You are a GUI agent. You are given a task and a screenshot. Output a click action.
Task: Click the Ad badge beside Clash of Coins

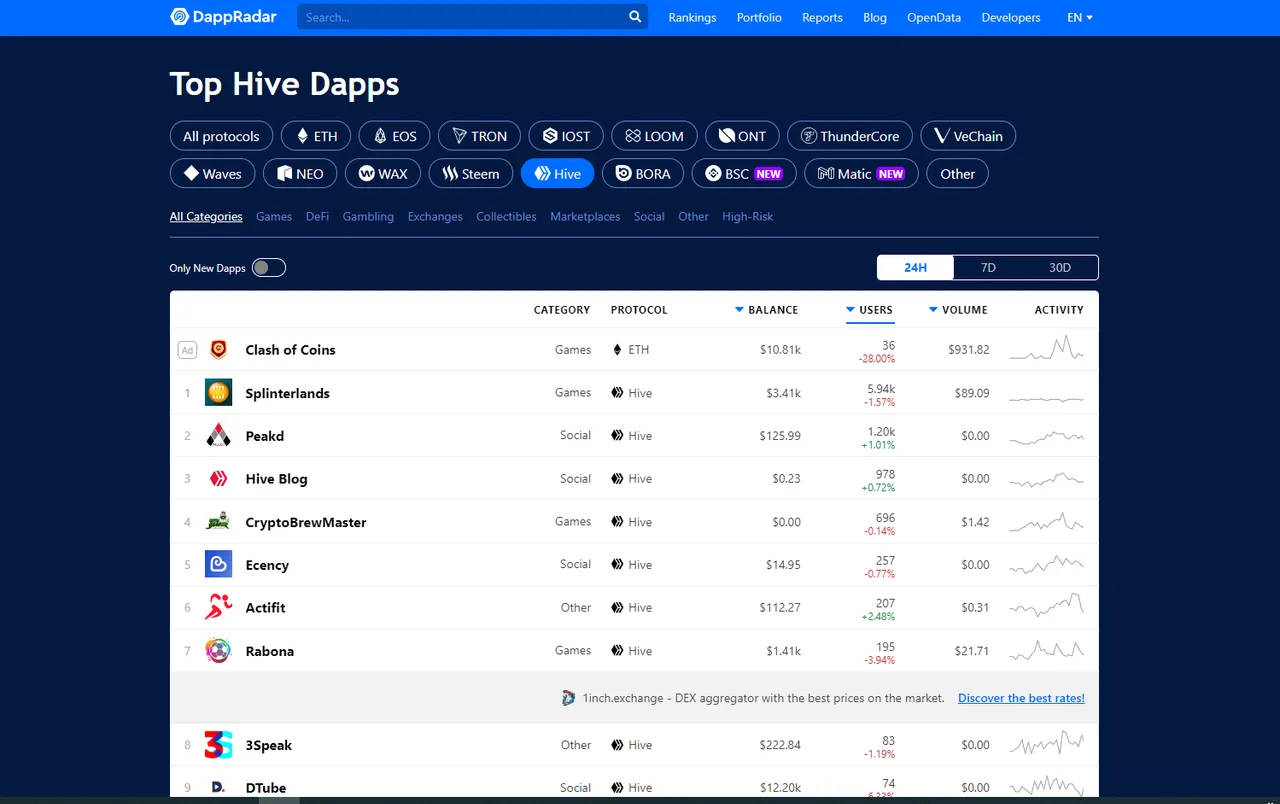187,350
